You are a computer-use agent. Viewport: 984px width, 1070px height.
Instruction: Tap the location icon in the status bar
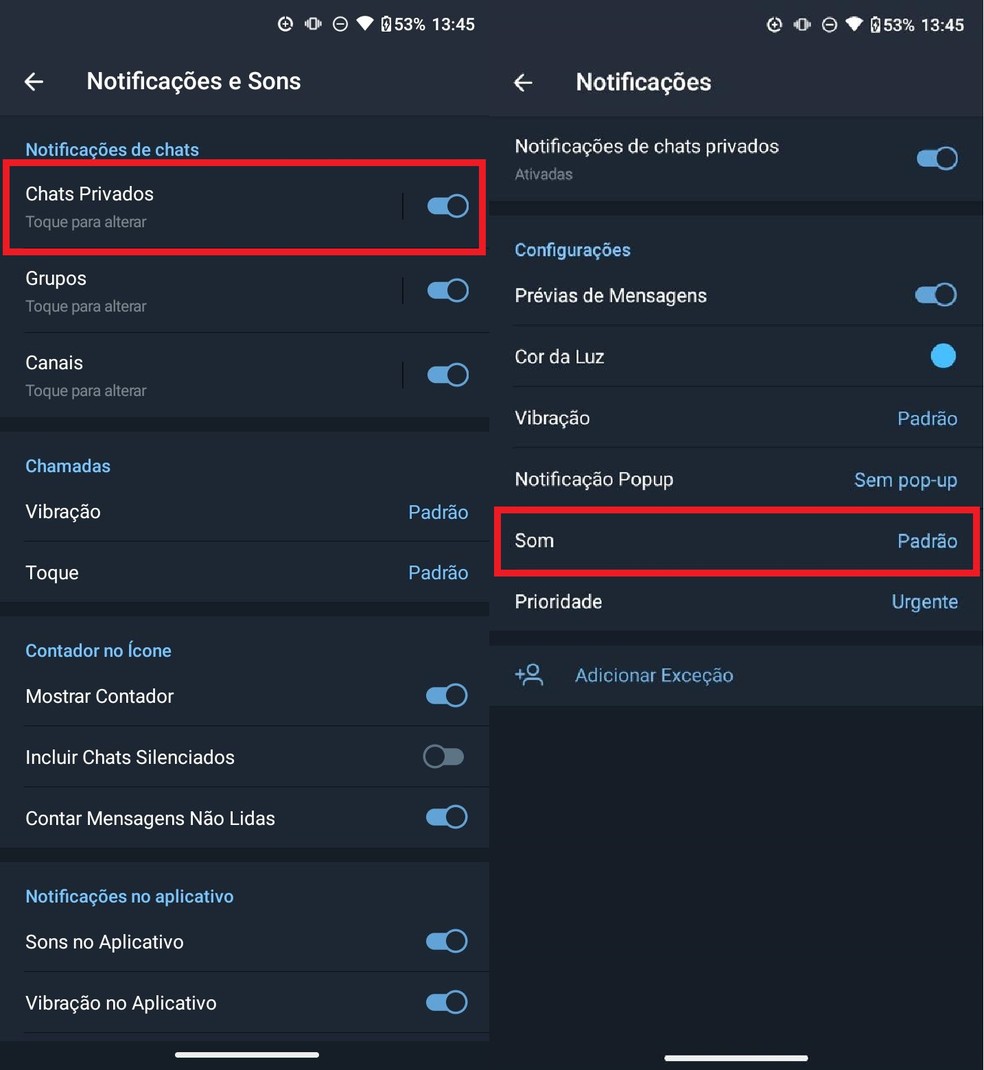click(x=288, y=24)
